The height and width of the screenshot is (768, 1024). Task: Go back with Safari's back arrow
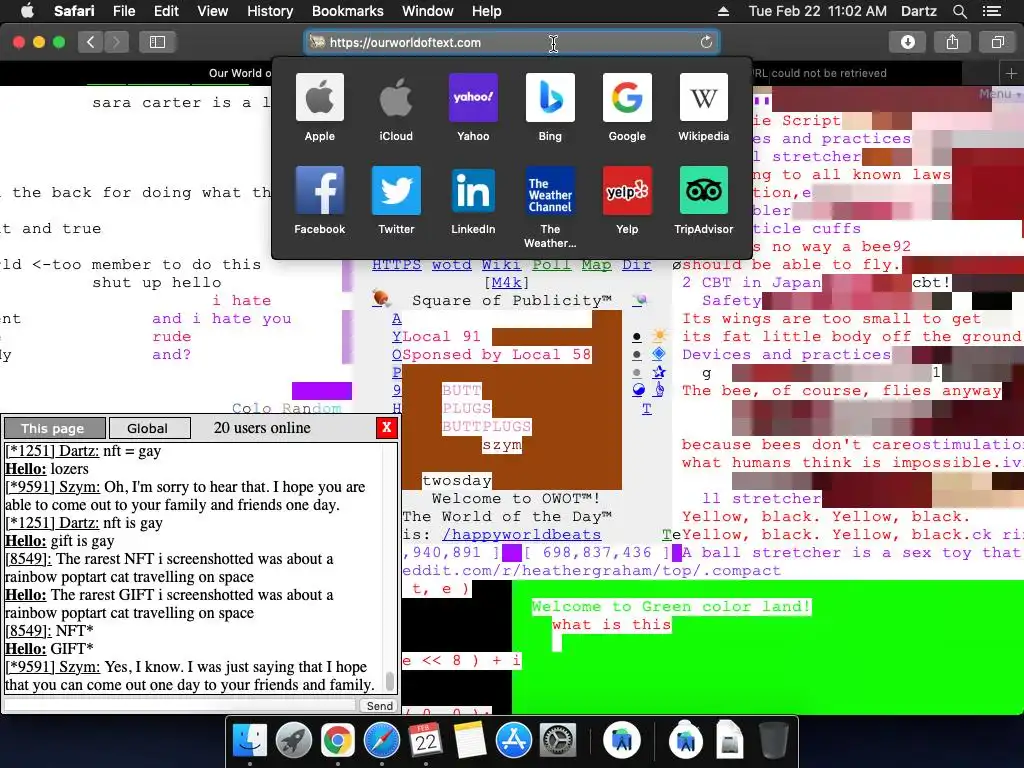[91, 42]
